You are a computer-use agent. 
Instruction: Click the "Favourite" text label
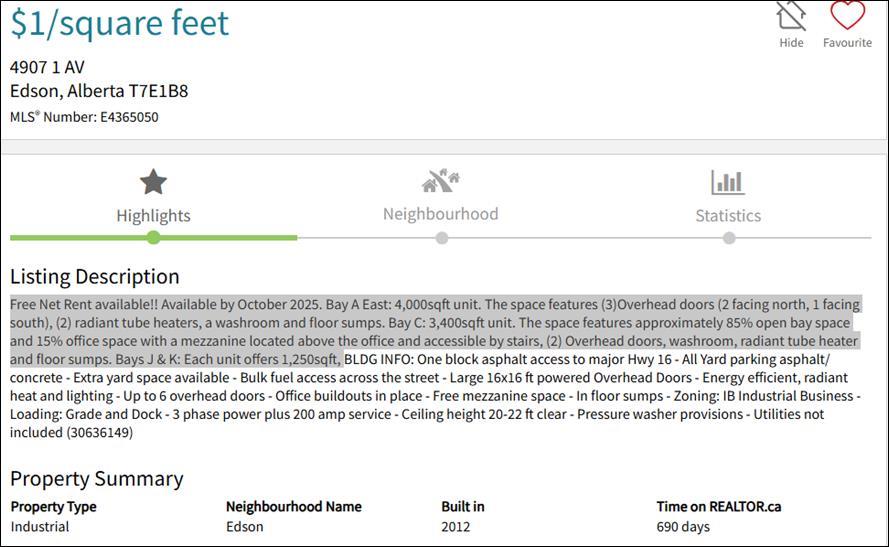(847, 43)
